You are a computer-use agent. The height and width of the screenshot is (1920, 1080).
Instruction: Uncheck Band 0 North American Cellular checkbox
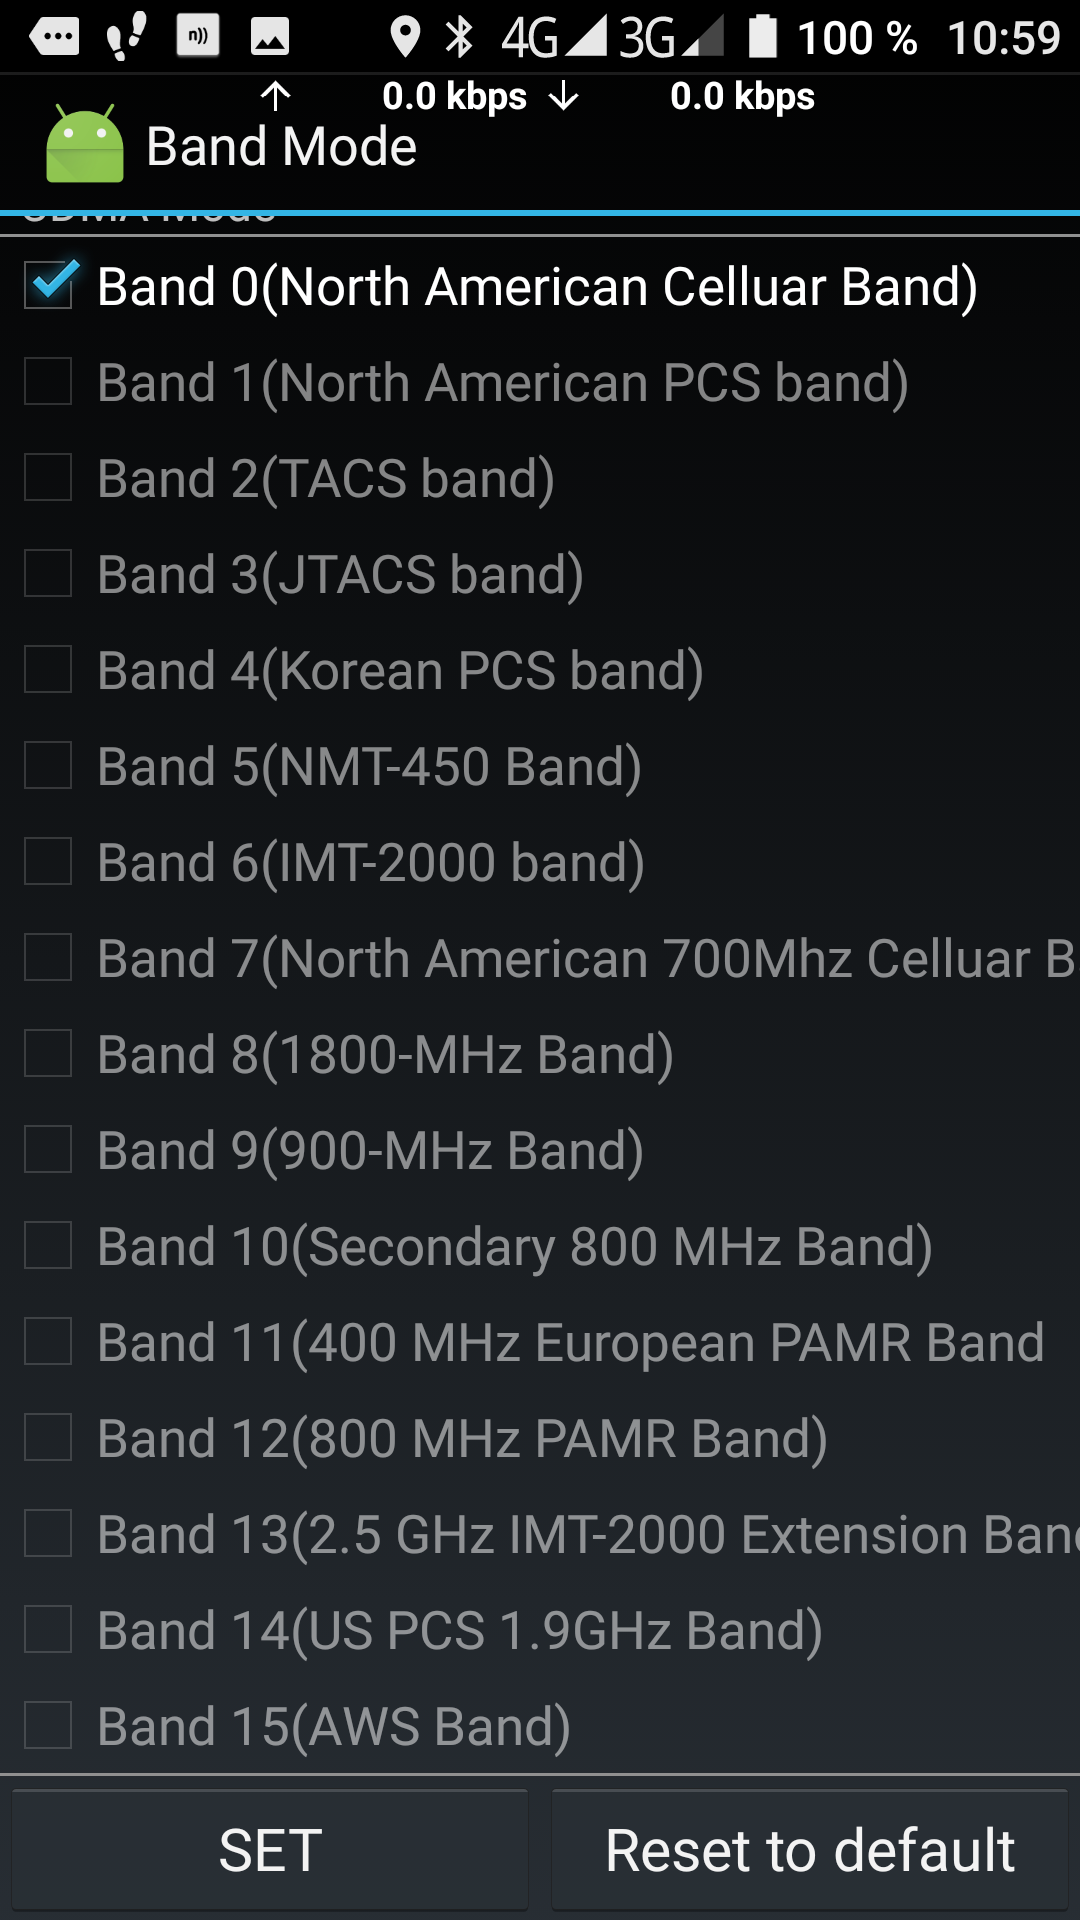(49, 286)
